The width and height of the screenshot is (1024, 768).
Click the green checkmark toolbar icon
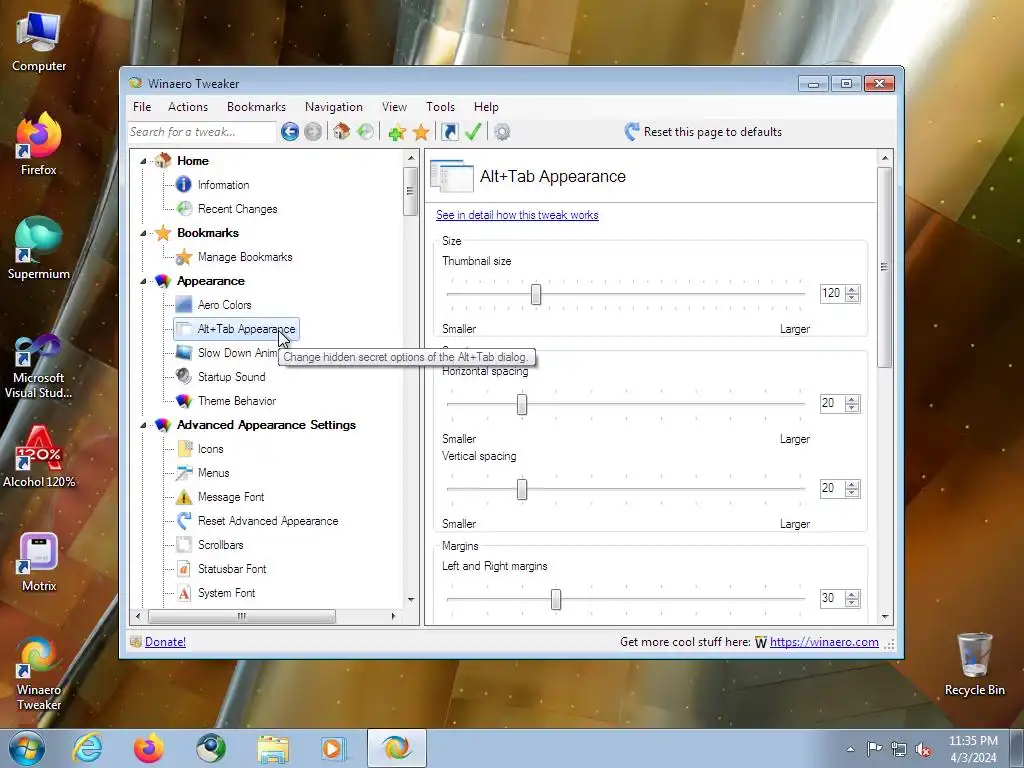[x=473, y=132]
